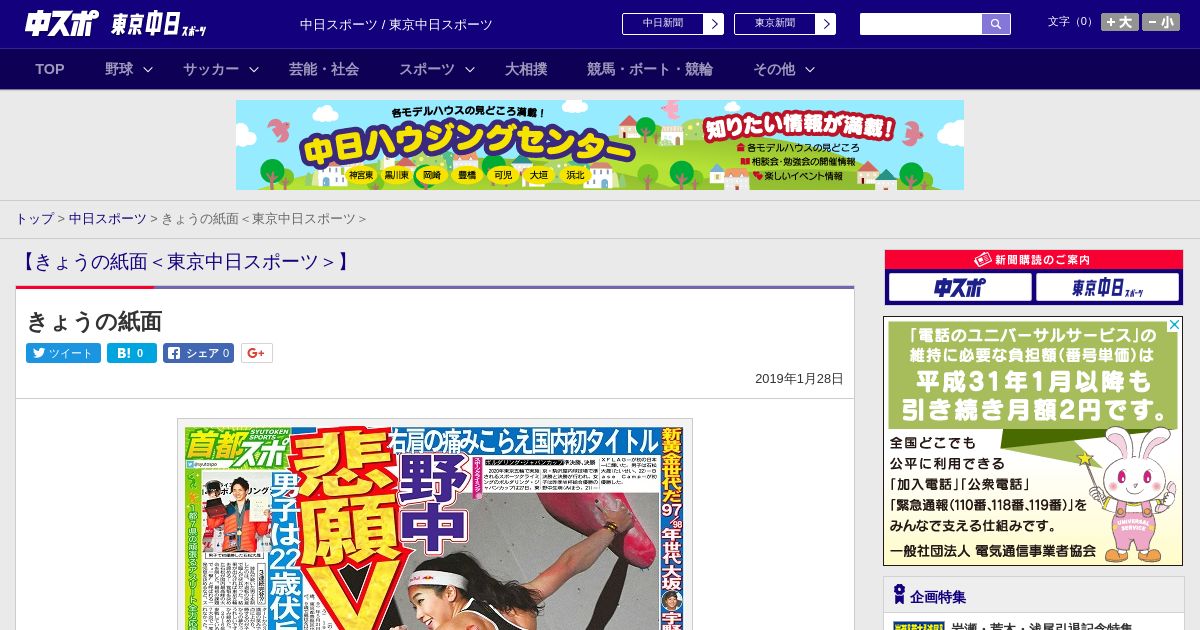The width and height of the screenshot is (1200, 630).
Task: Follow トップ breadcrumb link
Action: (34, 218)
